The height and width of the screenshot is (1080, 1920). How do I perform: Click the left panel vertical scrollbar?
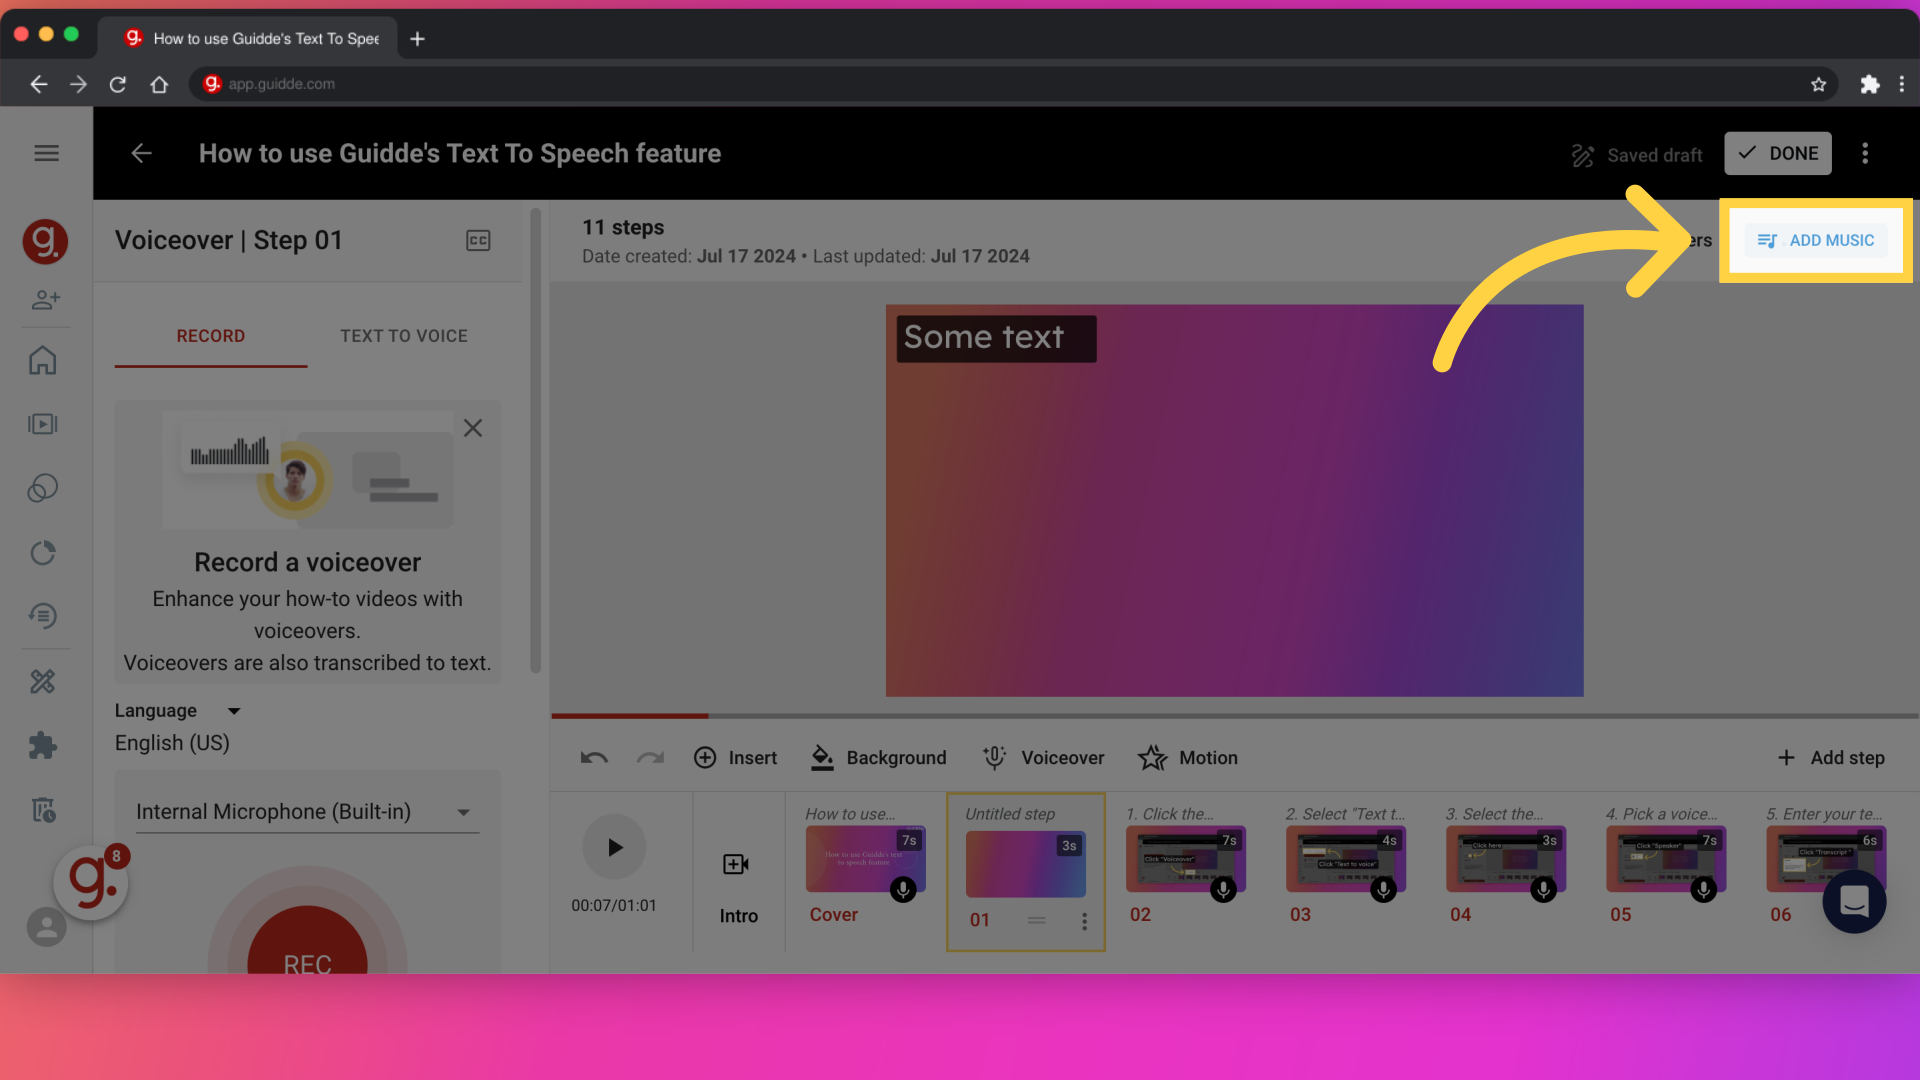[x=535, y=440]
